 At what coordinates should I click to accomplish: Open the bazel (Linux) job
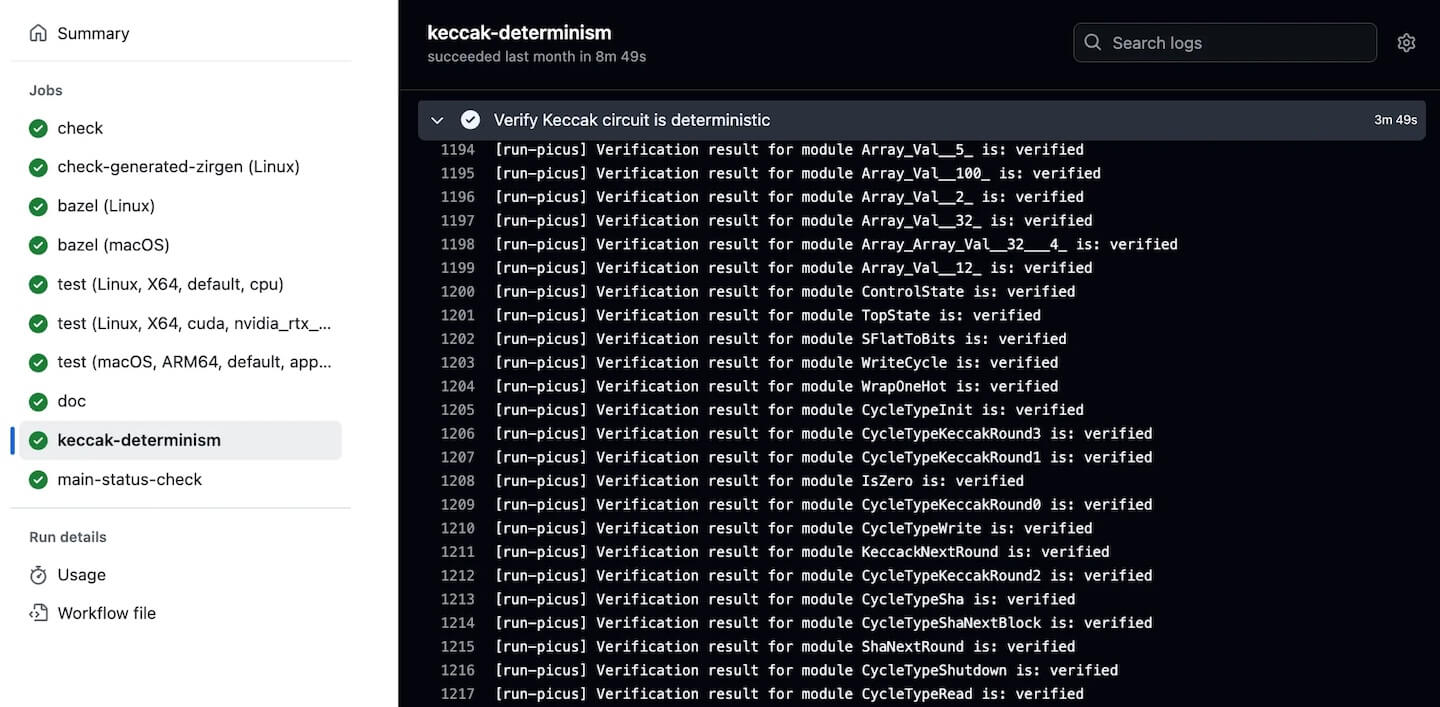coord(106,206)
